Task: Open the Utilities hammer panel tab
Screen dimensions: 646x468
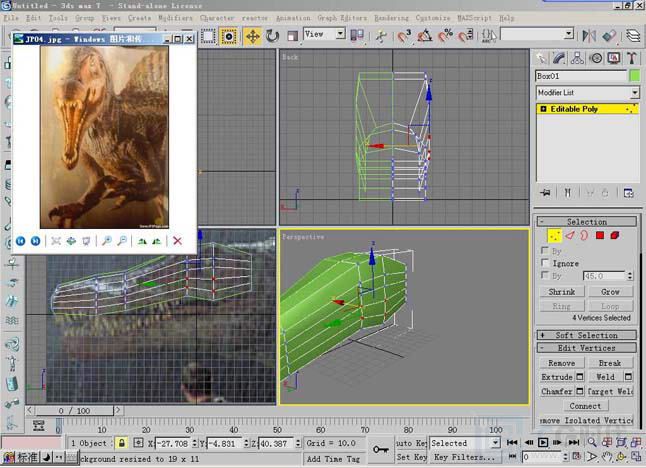Action: (x=632, y=58)
